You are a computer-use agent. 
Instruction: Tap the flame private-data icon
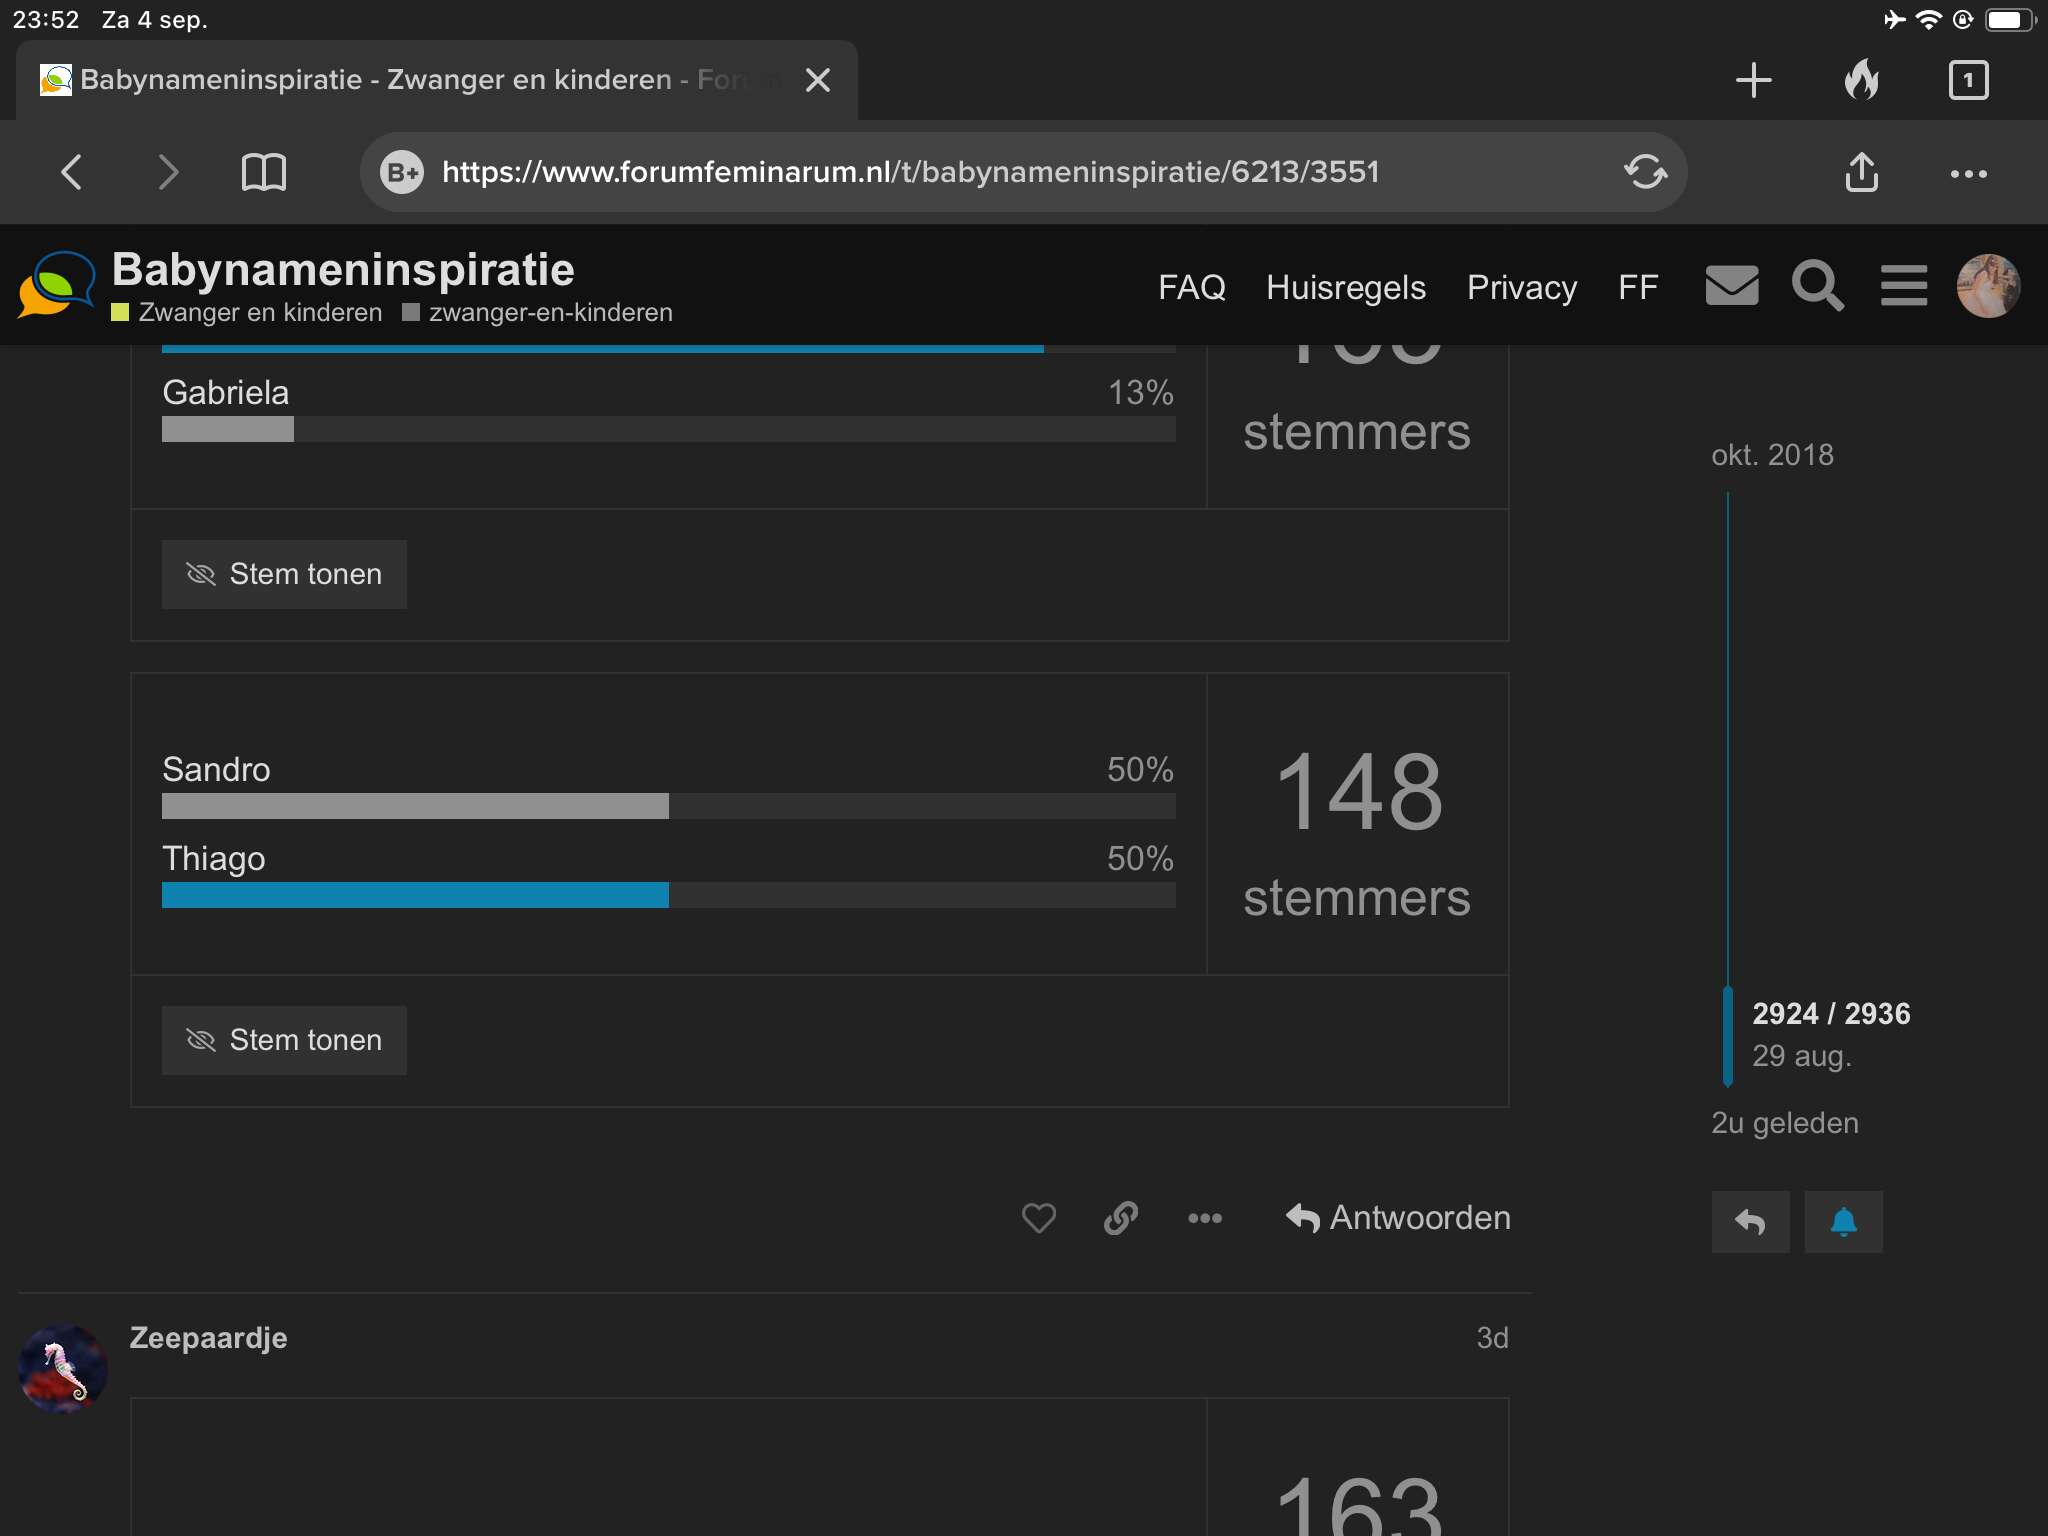click(1861, 79)
